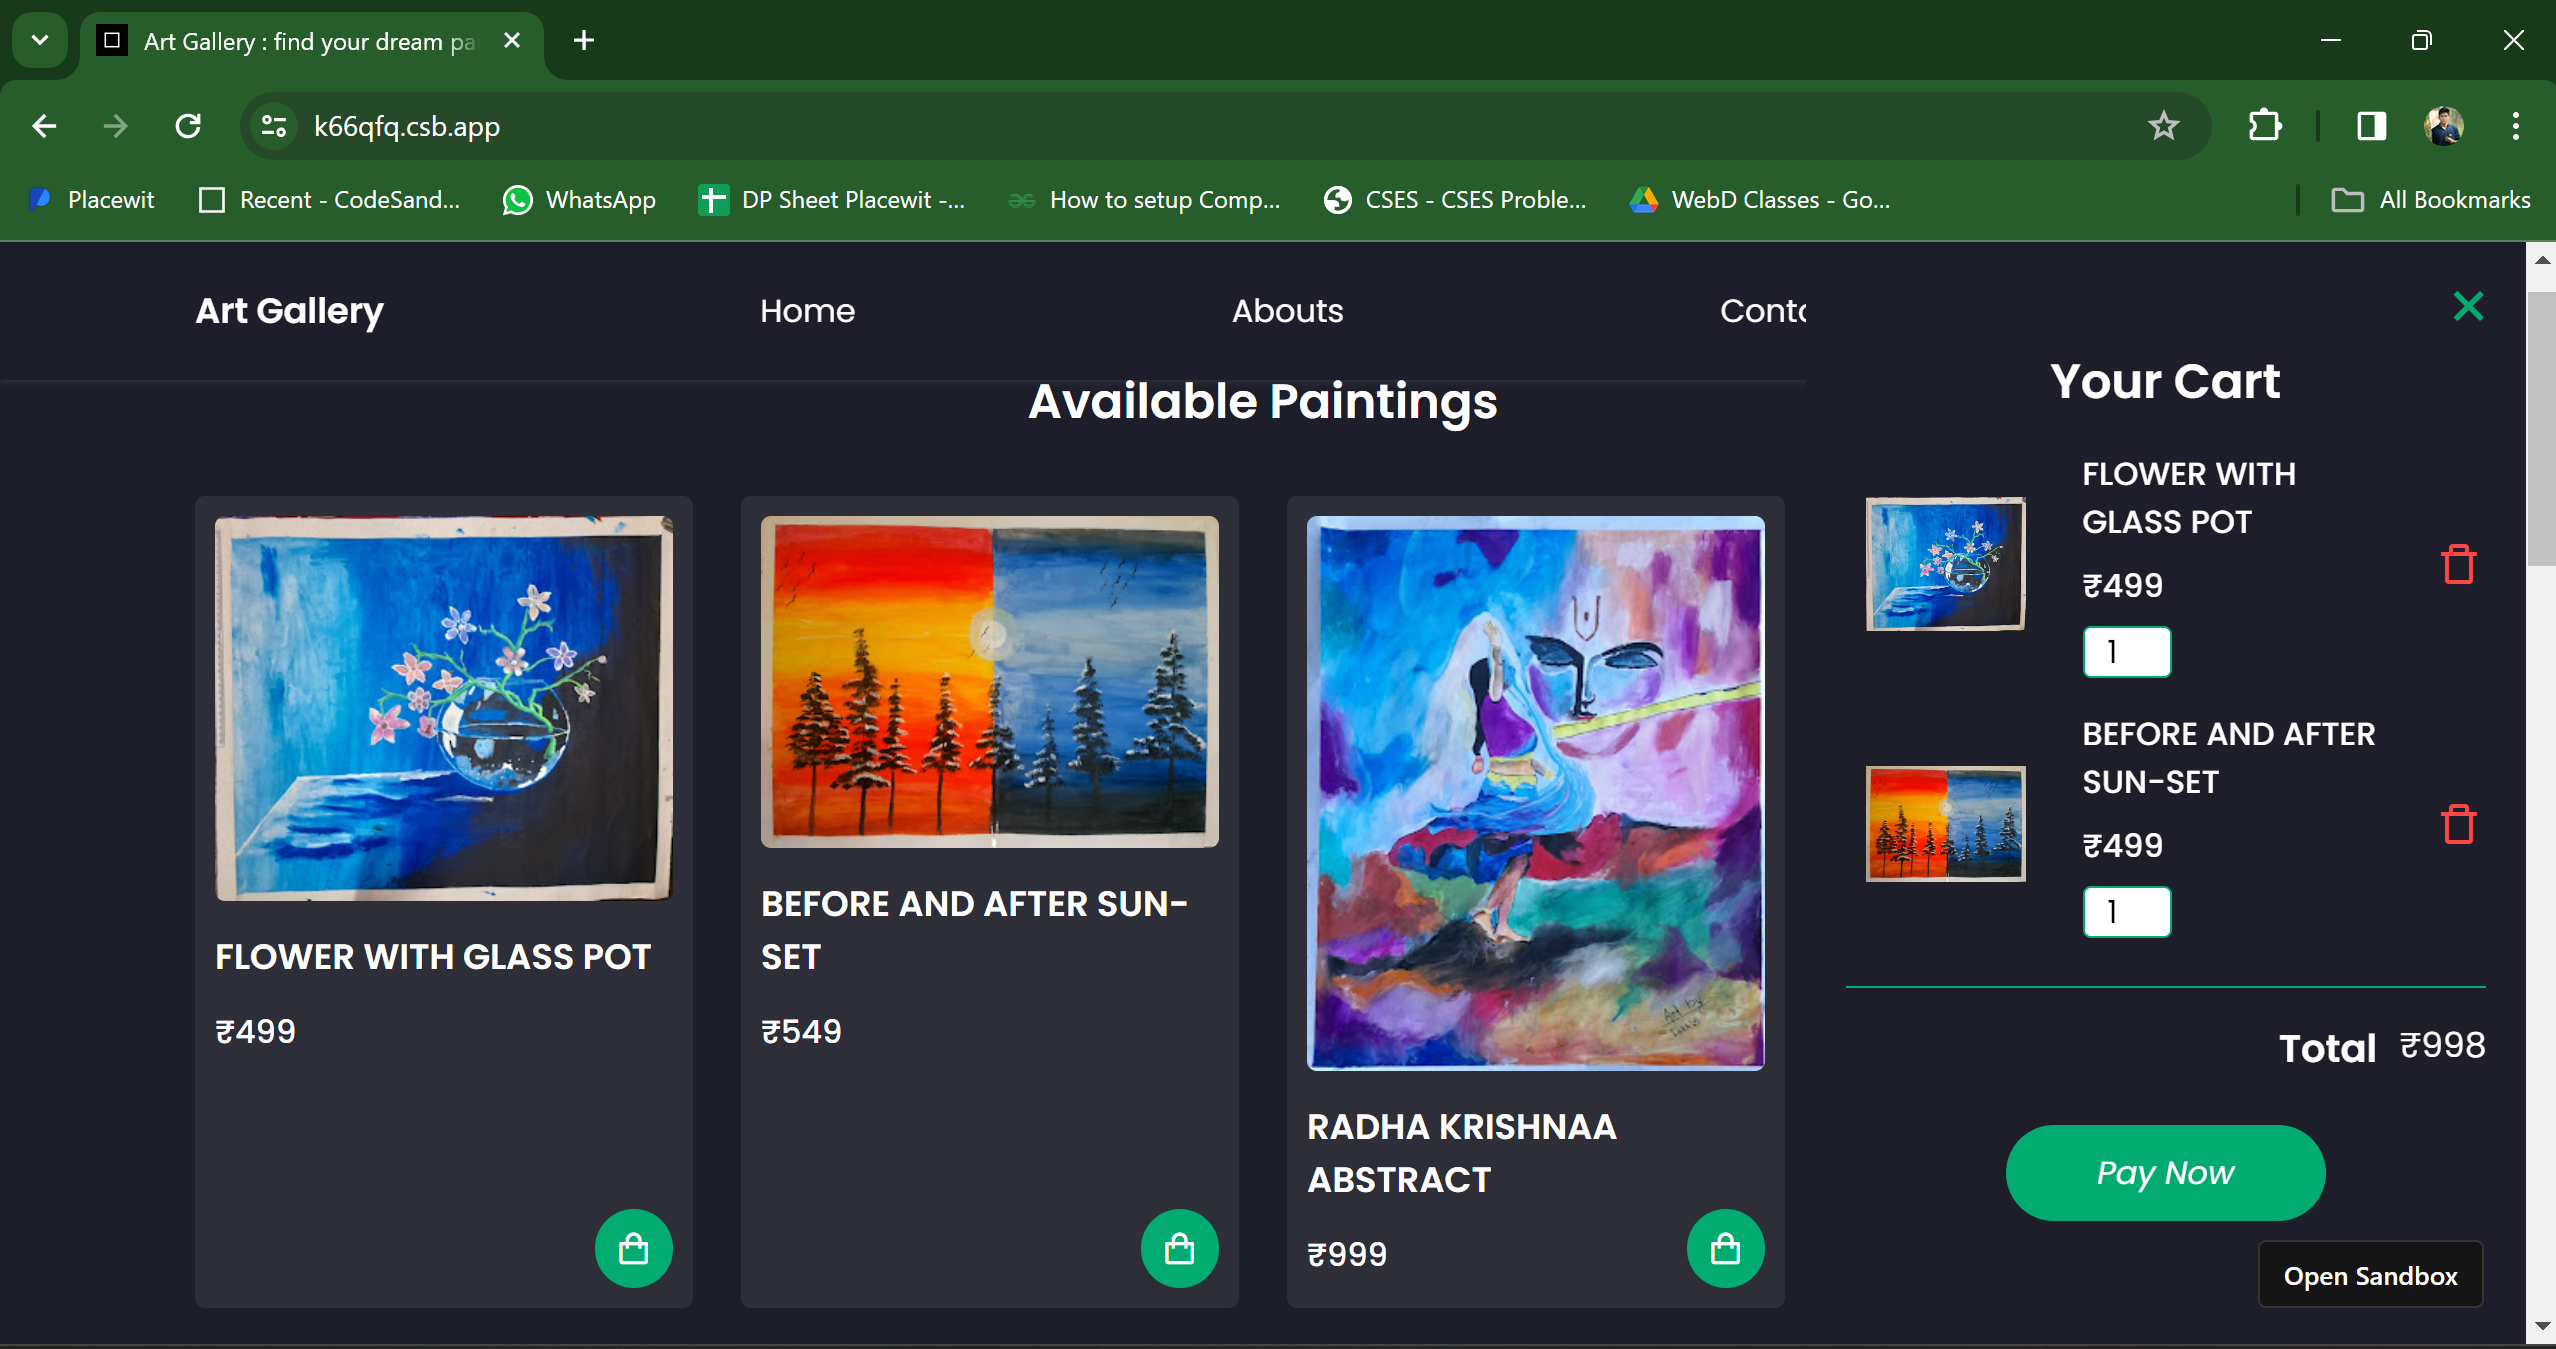Image resolution: width=2556 pixels, height=1349 pixels.
Task: Add Before And After Sun-Set to cart
Action: pos(1179,1248)
